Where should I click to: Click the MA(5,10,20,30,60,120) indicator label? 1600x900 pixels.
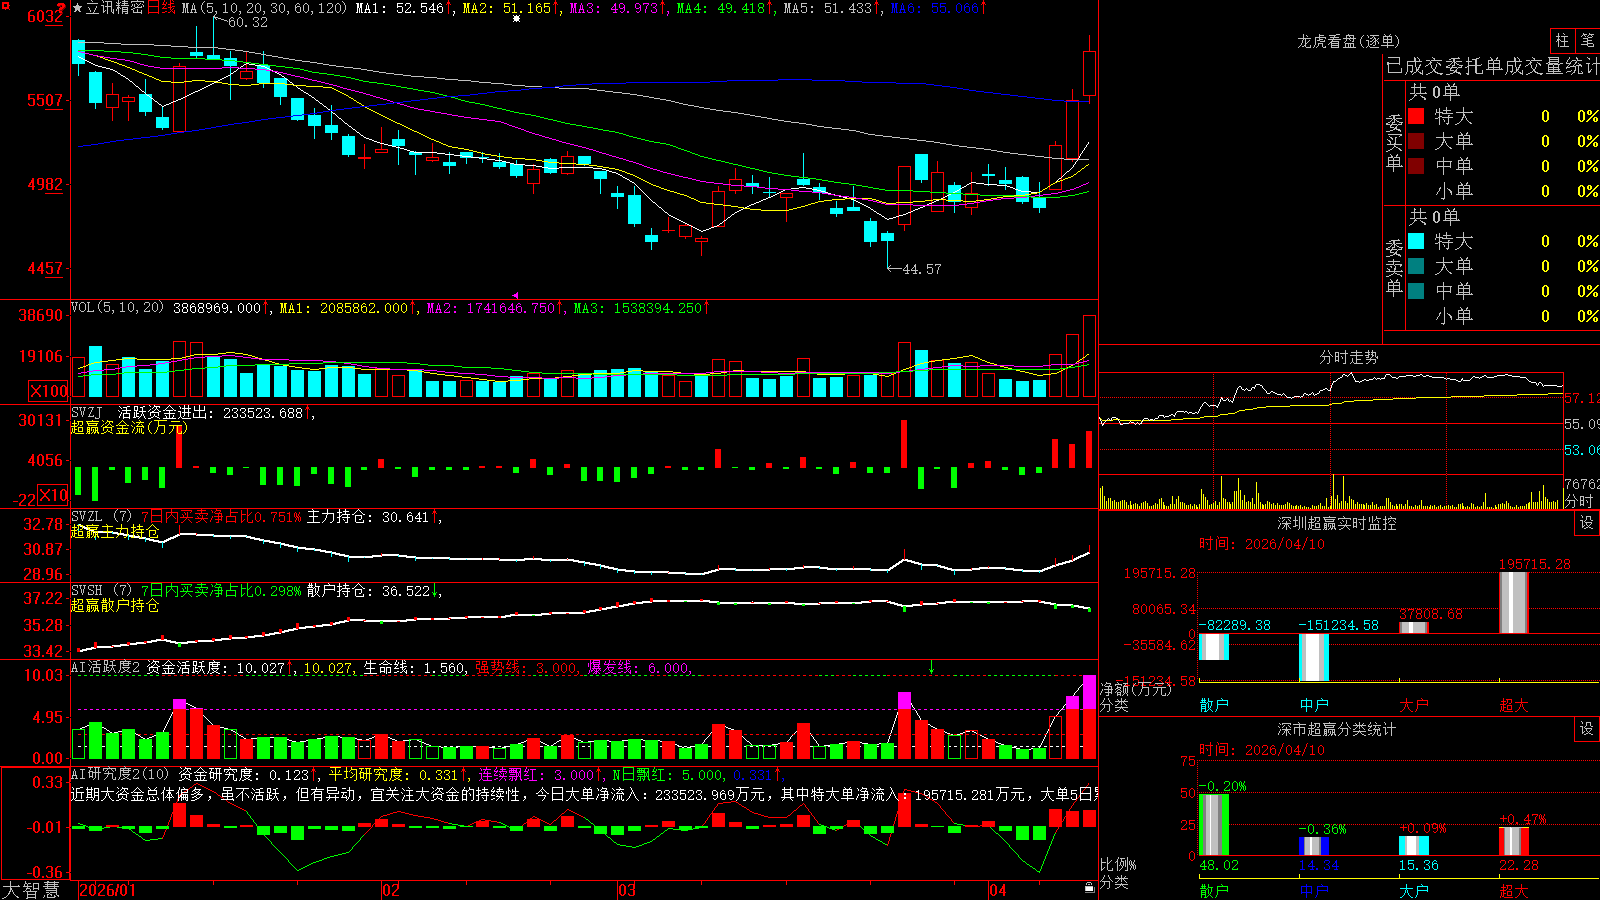click(264, 8)
